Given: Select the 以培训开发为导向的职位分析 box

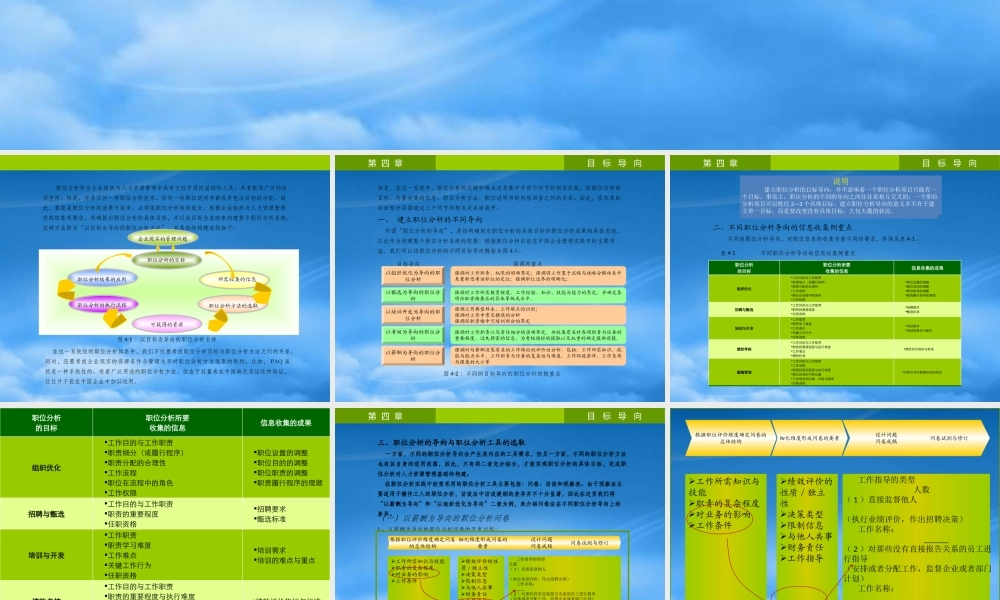Looking at the screenshot, I should [413, 315].
